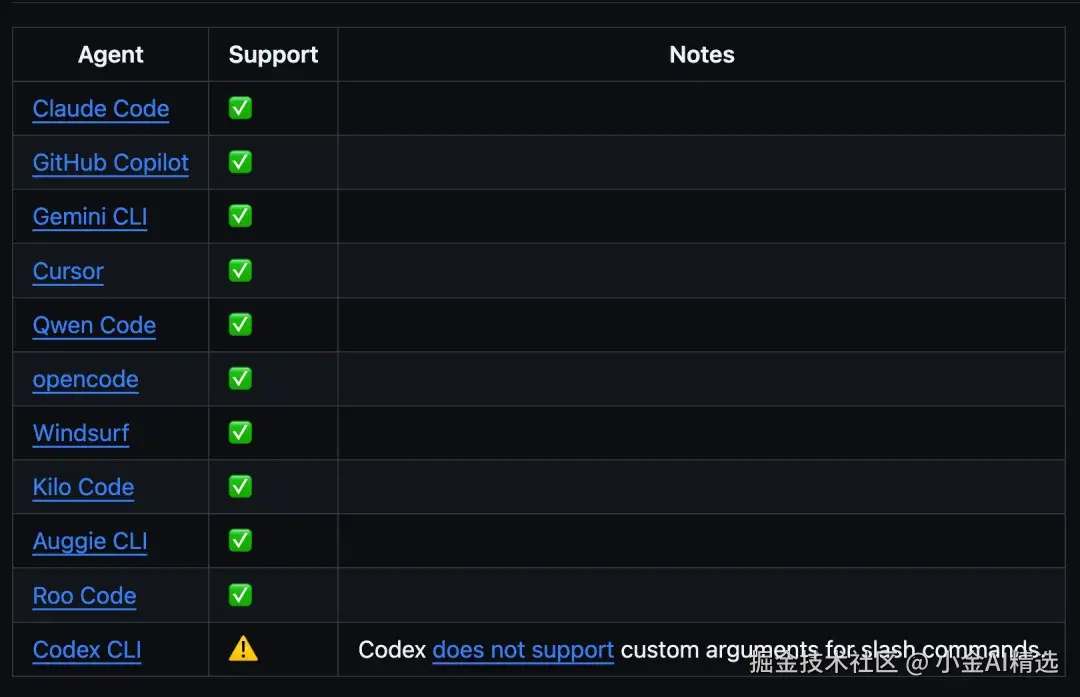Click the Roo Code green checkmark
Image resolution: width=1080 pixels, height=697 pixels.
[240, 595]
